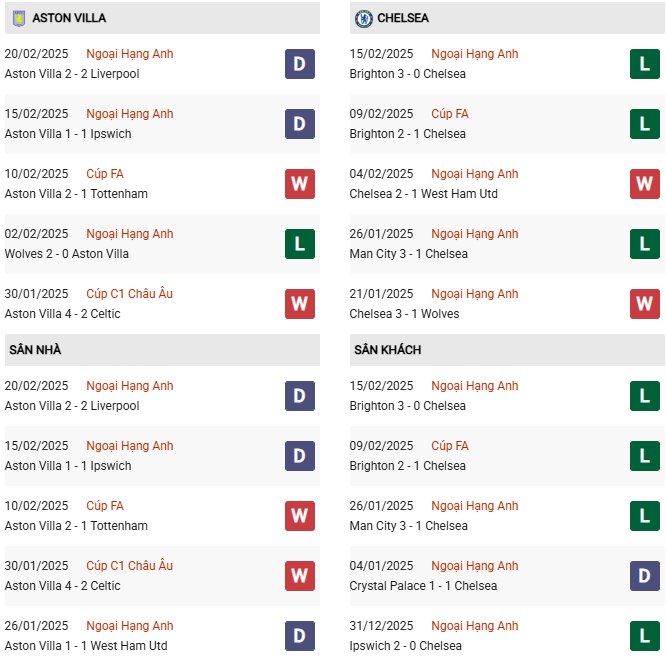Screen dimensions: 666x658
Task: Click the L badge beside Ipswich 2-0 Chelsea
Action: (x=645, y=636)
